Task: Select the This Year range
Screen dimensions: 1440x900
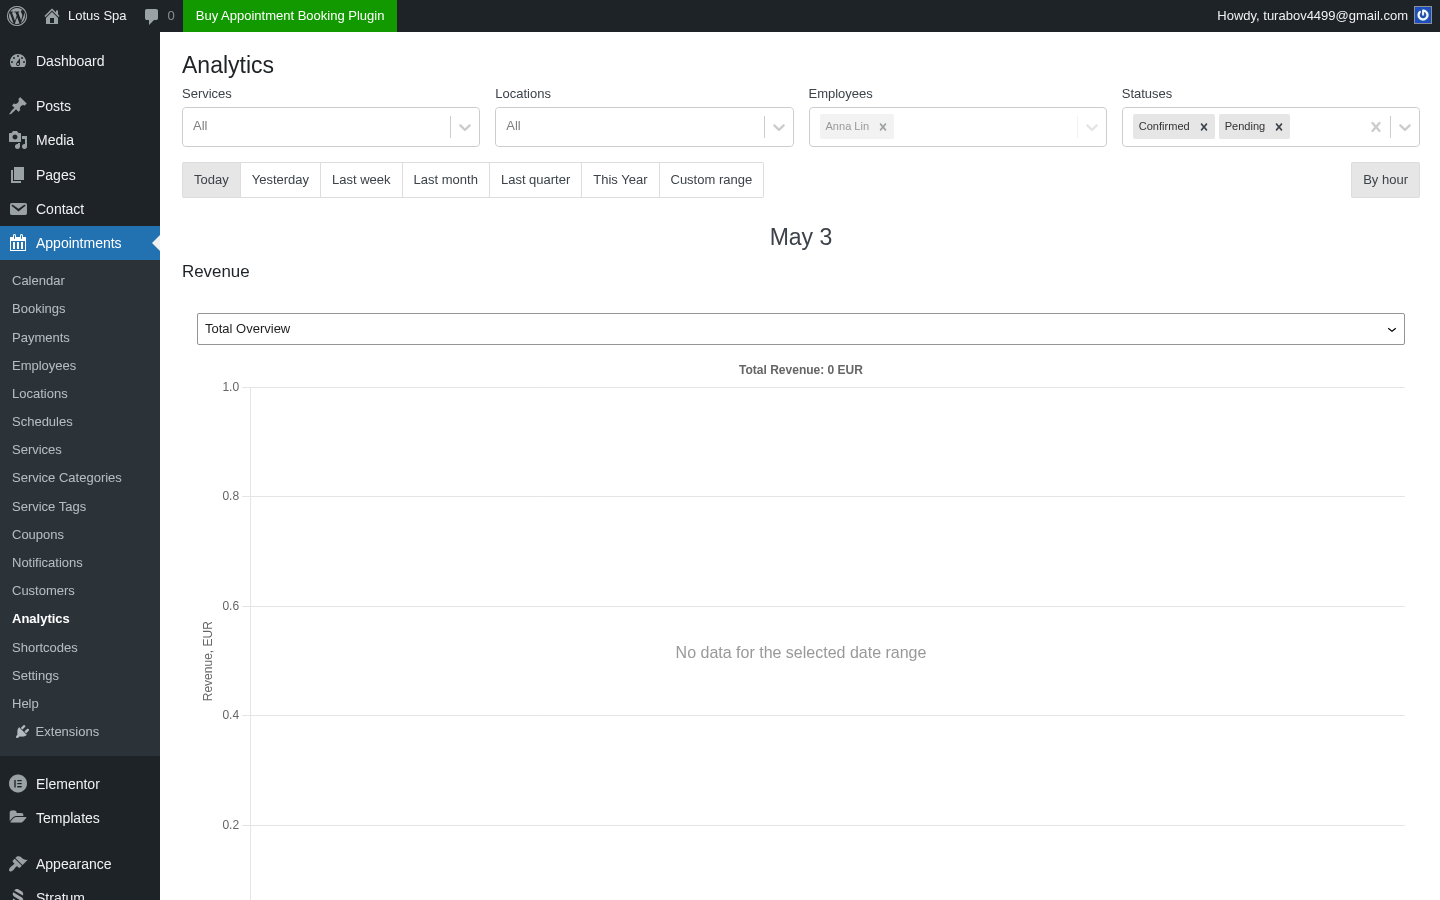Action: click(x=620, y=180)
